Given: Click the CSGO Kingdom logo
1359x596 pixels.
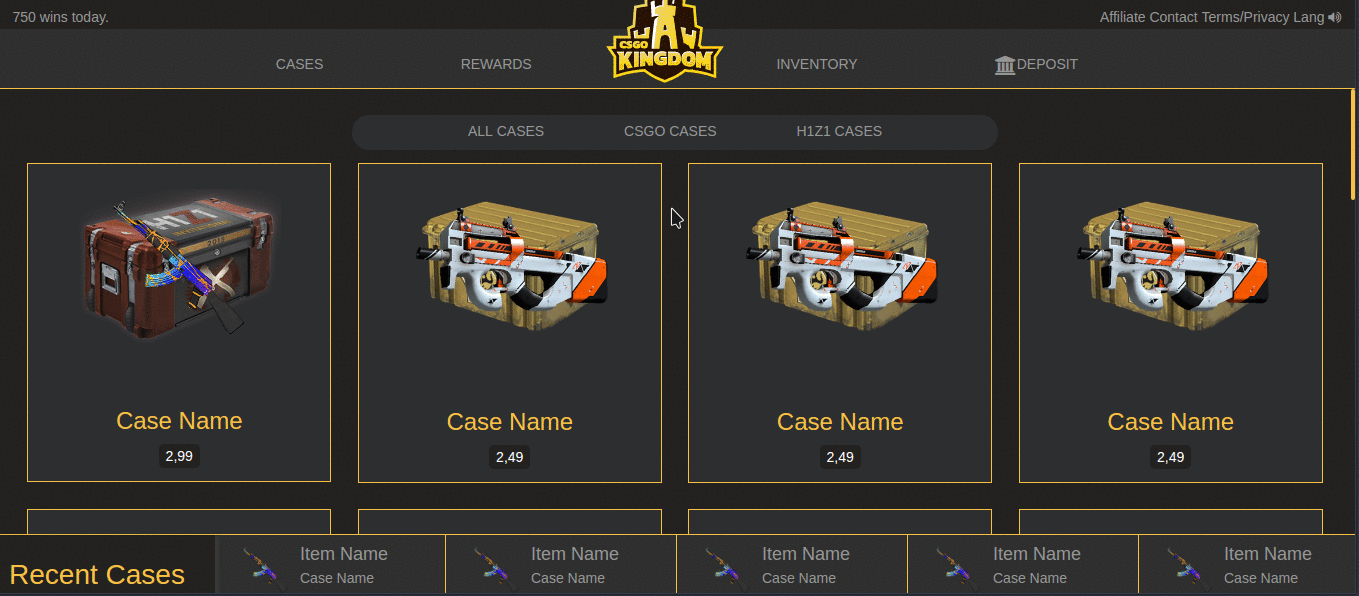Looking at the screenshot, I should pos(665,40).
